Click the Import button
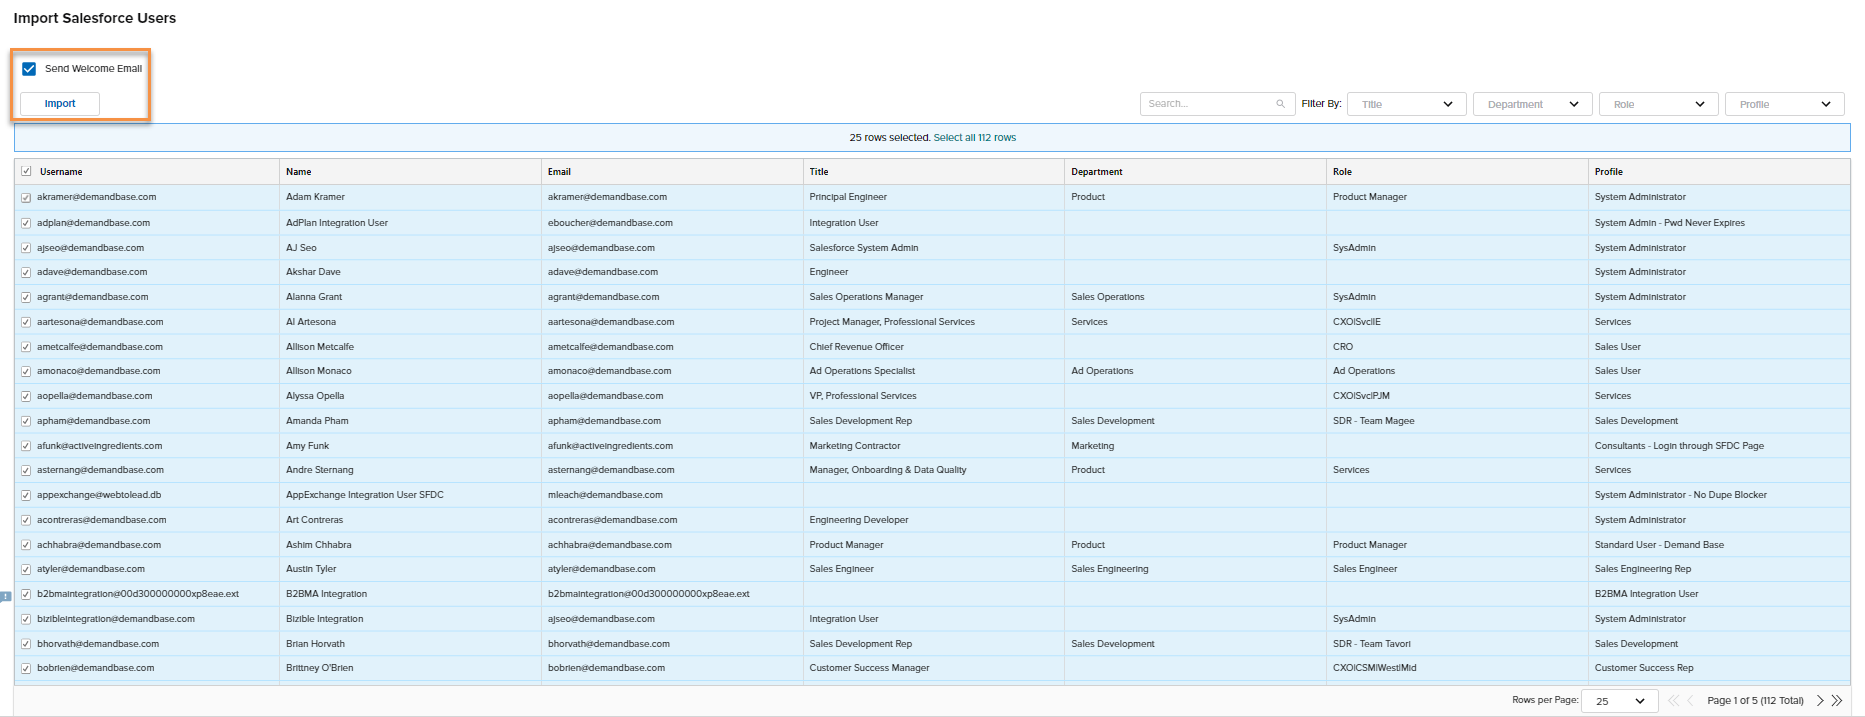Screen dimensions: 1865x717 tap(60, 104)
